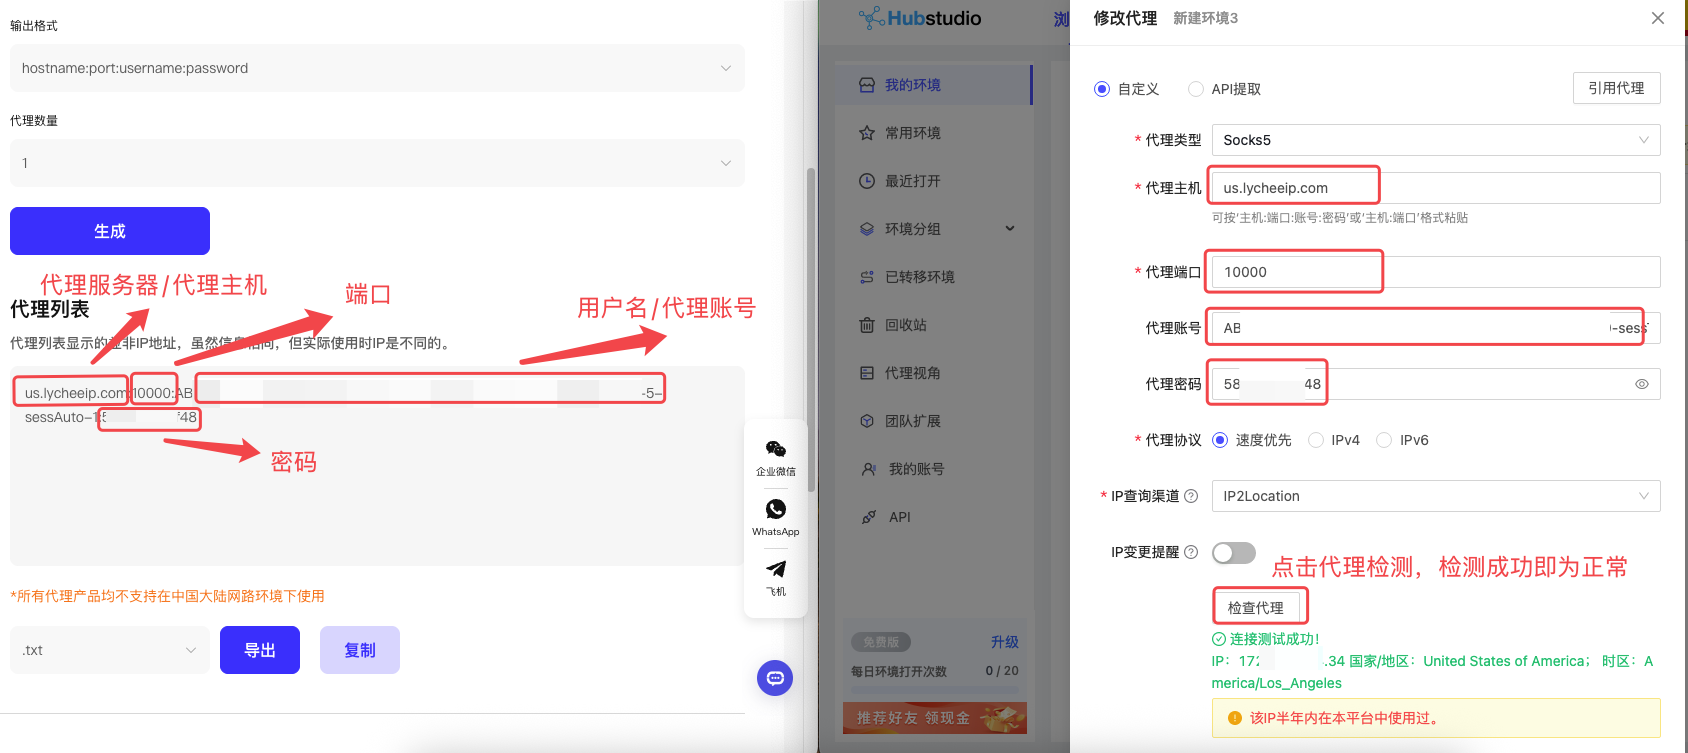
Task: Click the WeChat Work (企业微信) icon
Action: (775, 450)
